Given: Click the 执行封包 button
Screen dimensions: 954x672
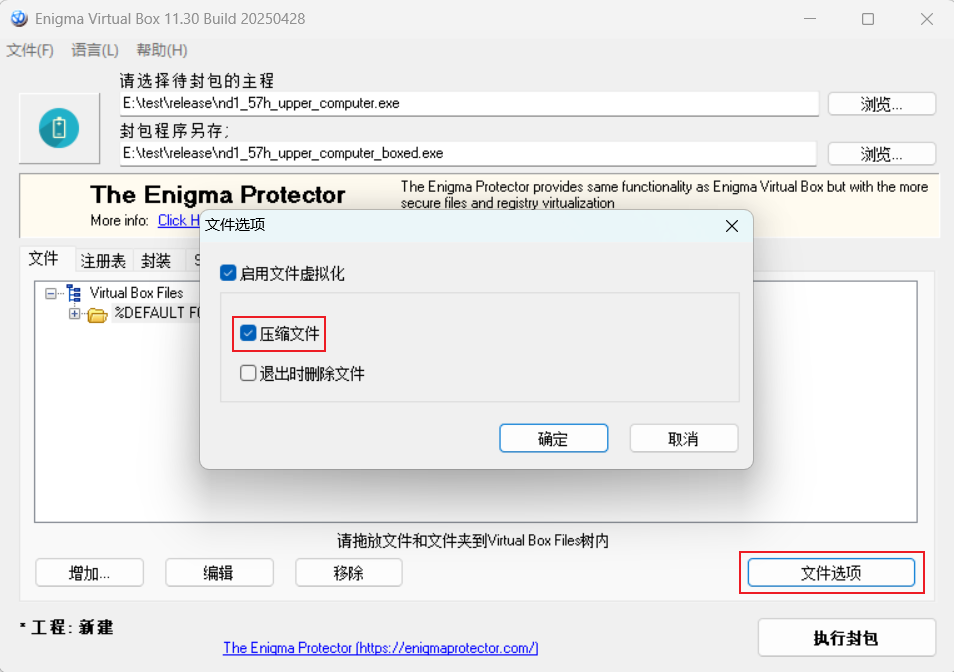Looking at the screenshot, I should click(846, 638).
